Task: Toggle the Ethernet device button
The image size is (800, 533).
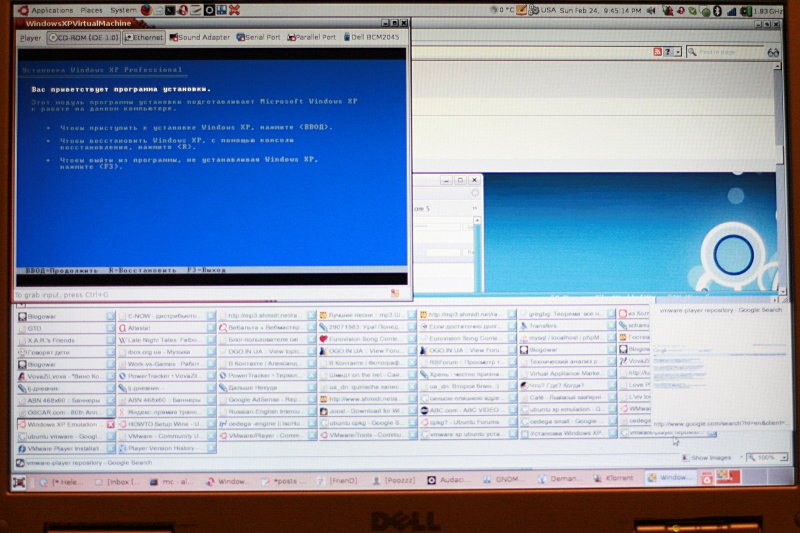Action: click(146, 38)
